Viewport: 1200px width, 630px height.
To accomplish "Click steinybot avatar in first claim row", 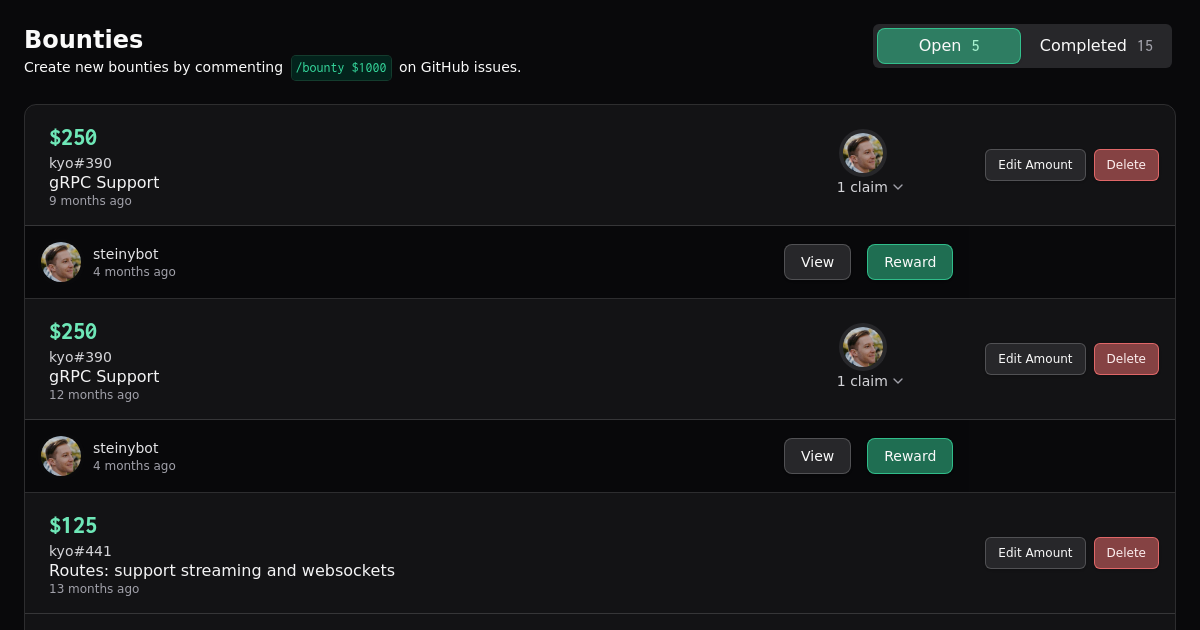I will point(61,262).
